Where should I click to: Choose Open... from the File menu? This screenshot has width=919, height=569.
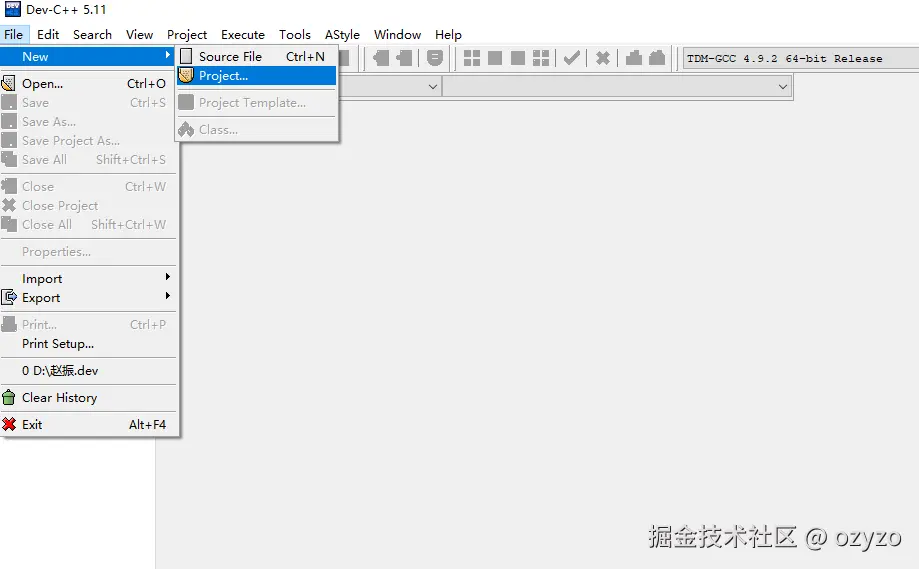pos(88,84)
